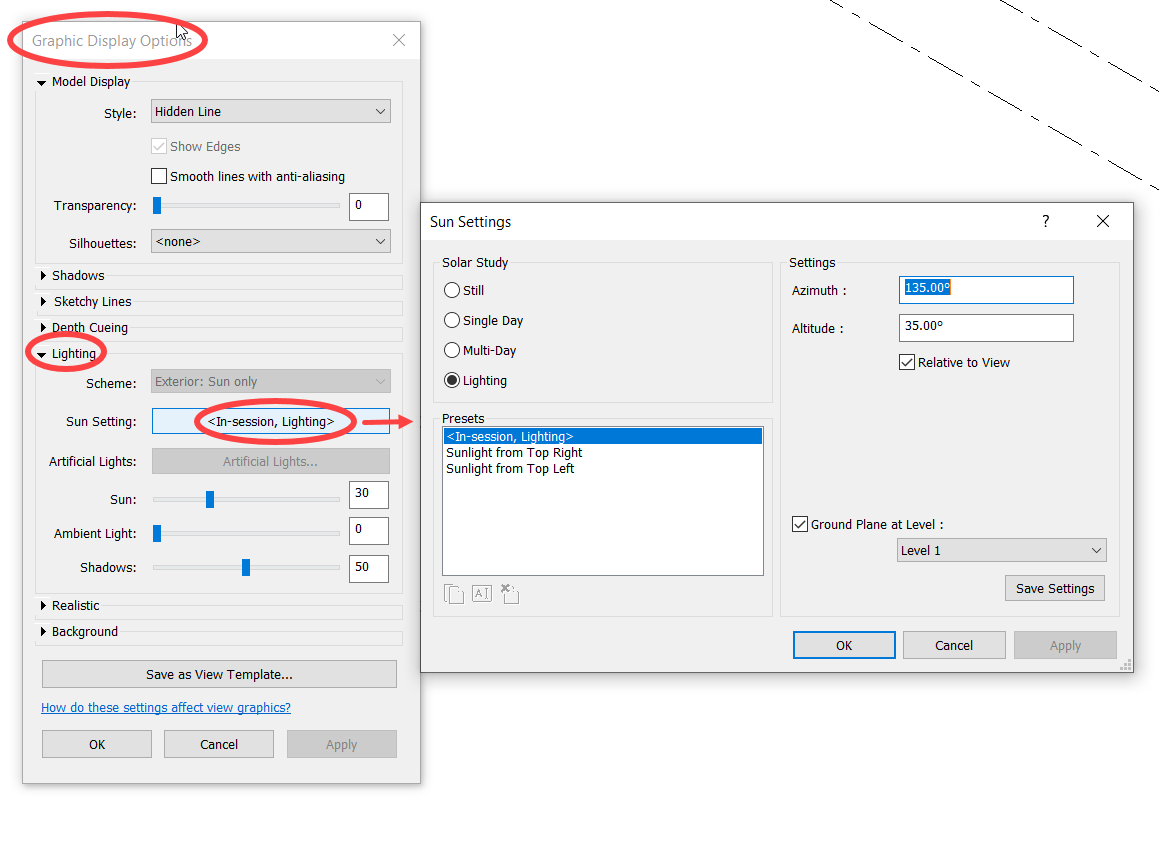The height and width of the screenshot is (846, 1165).
Task: Enable Smooth lines with anti-aliasing
Action: pyautogui.click(x=159, y=176)
